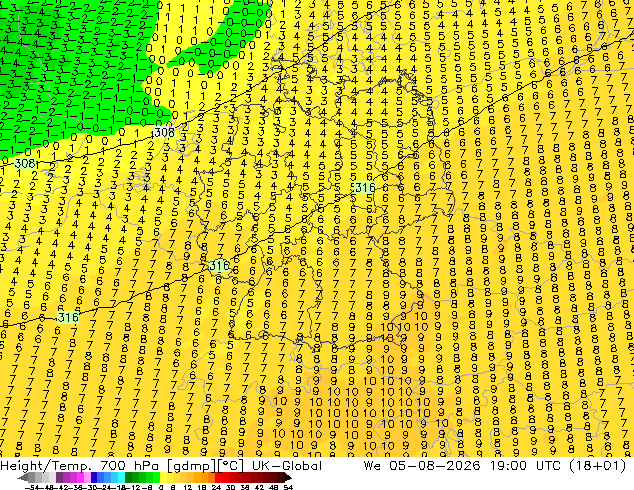The width and height of the screenshot is (634, 490).
Task: Click the dark green swatch at legend value -12
Action: [129, 477]
